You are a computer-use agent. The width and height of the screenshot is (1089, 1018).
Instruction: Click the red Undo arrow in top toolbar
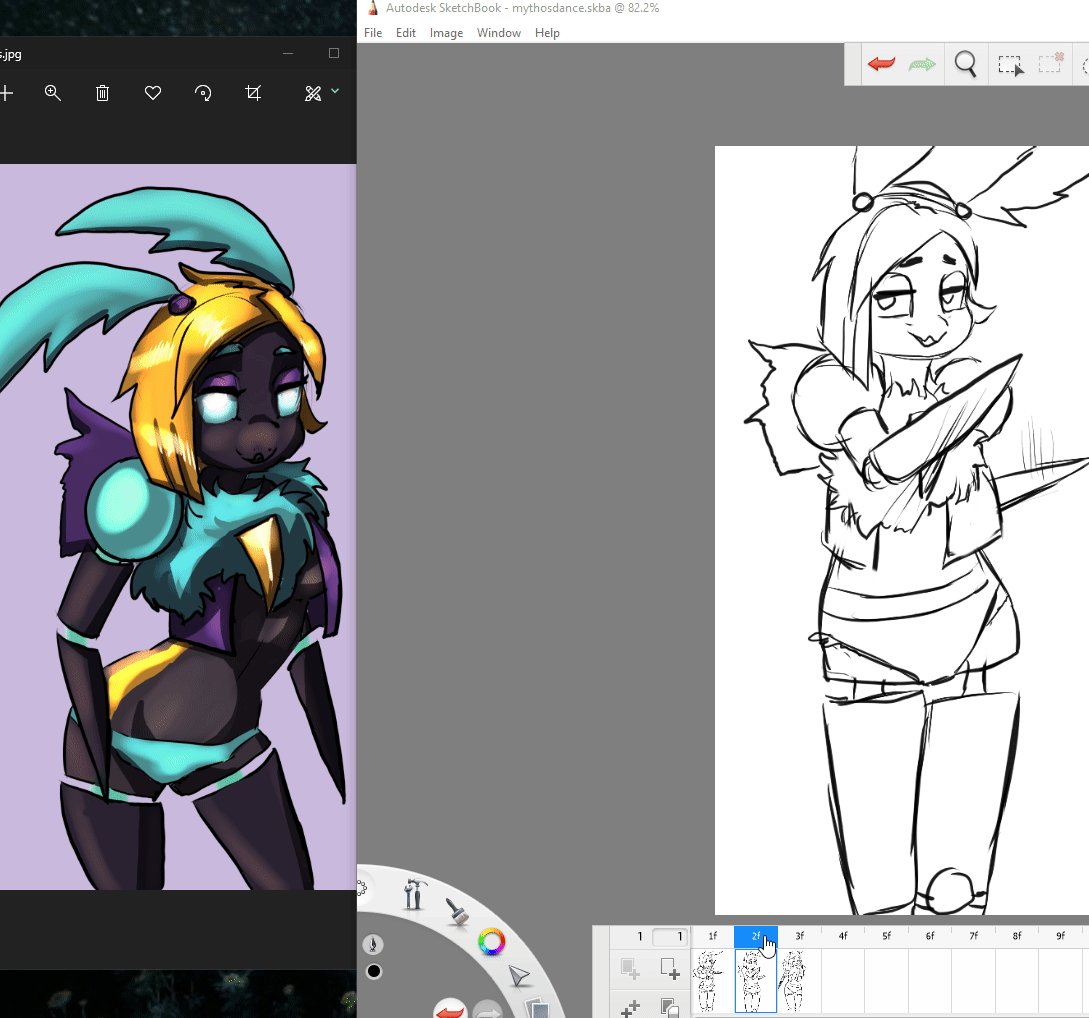tap(881, 65)
